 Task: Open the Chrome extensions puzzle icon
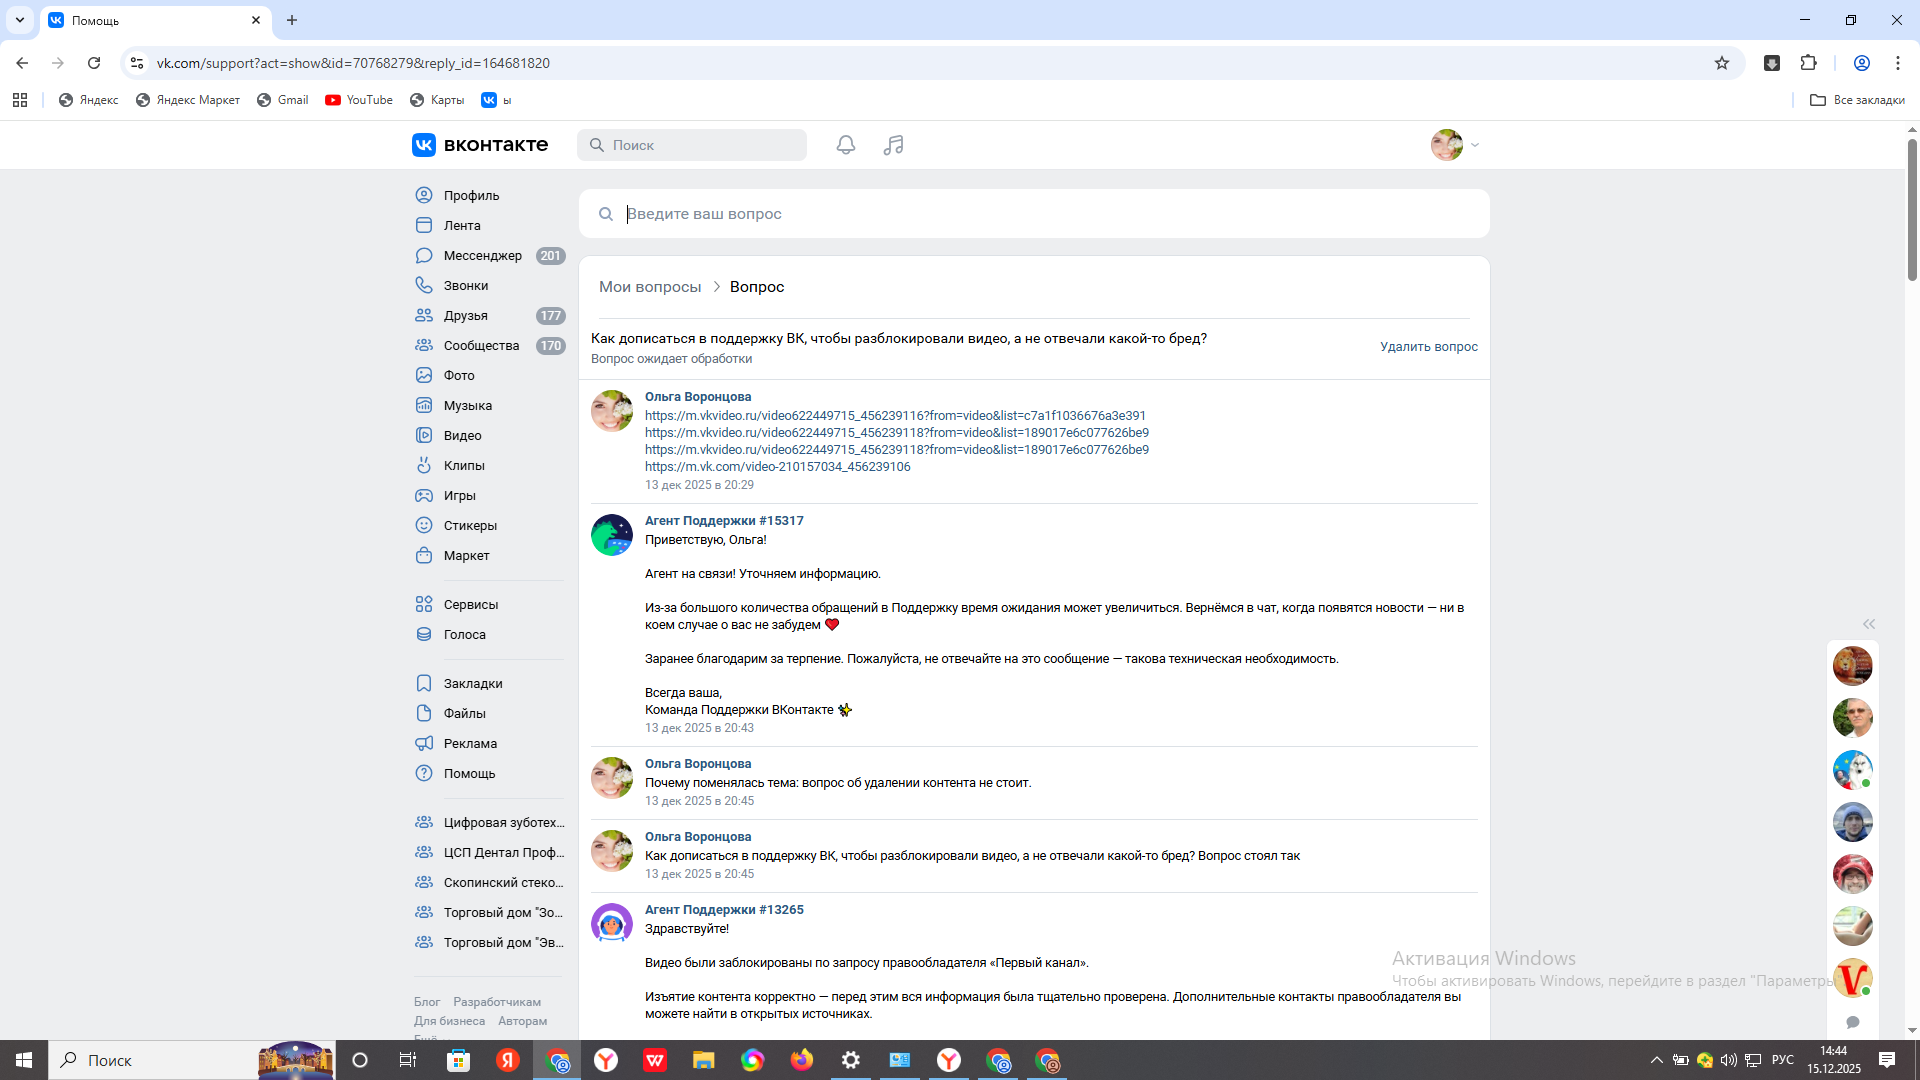coord(1808,63)
